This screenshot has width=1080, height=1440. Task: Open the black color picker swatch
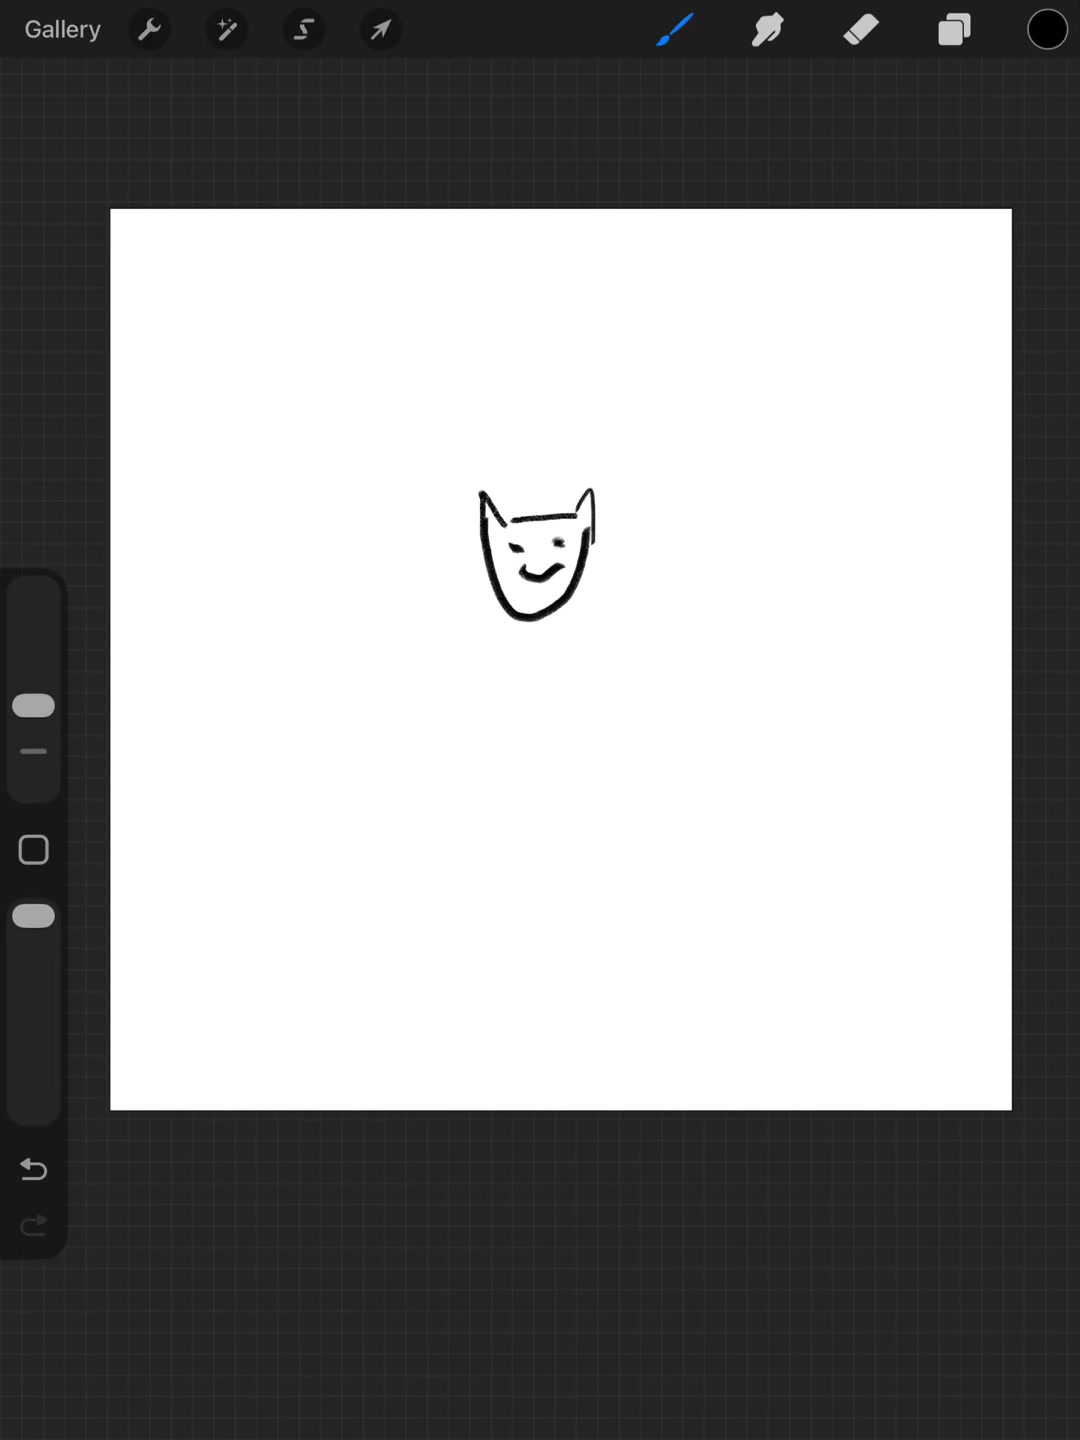(1047, 30)
